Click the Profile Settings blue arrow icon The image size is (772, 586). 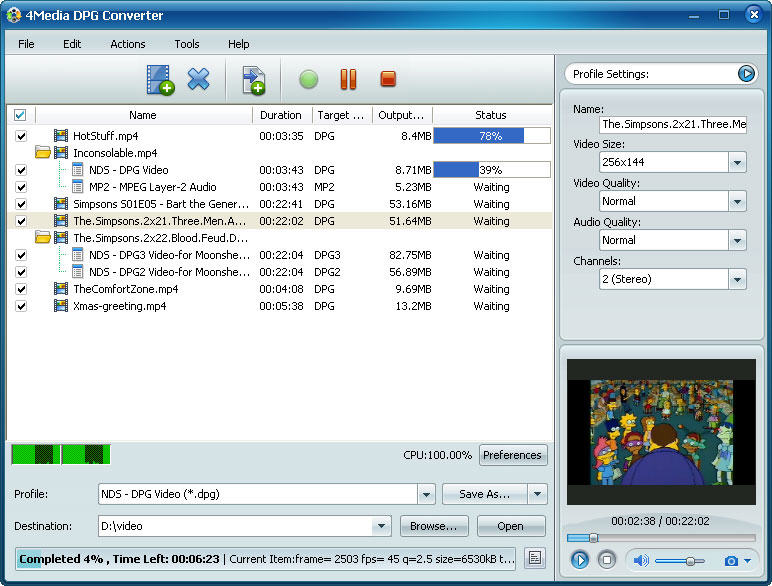click(746, 74)
